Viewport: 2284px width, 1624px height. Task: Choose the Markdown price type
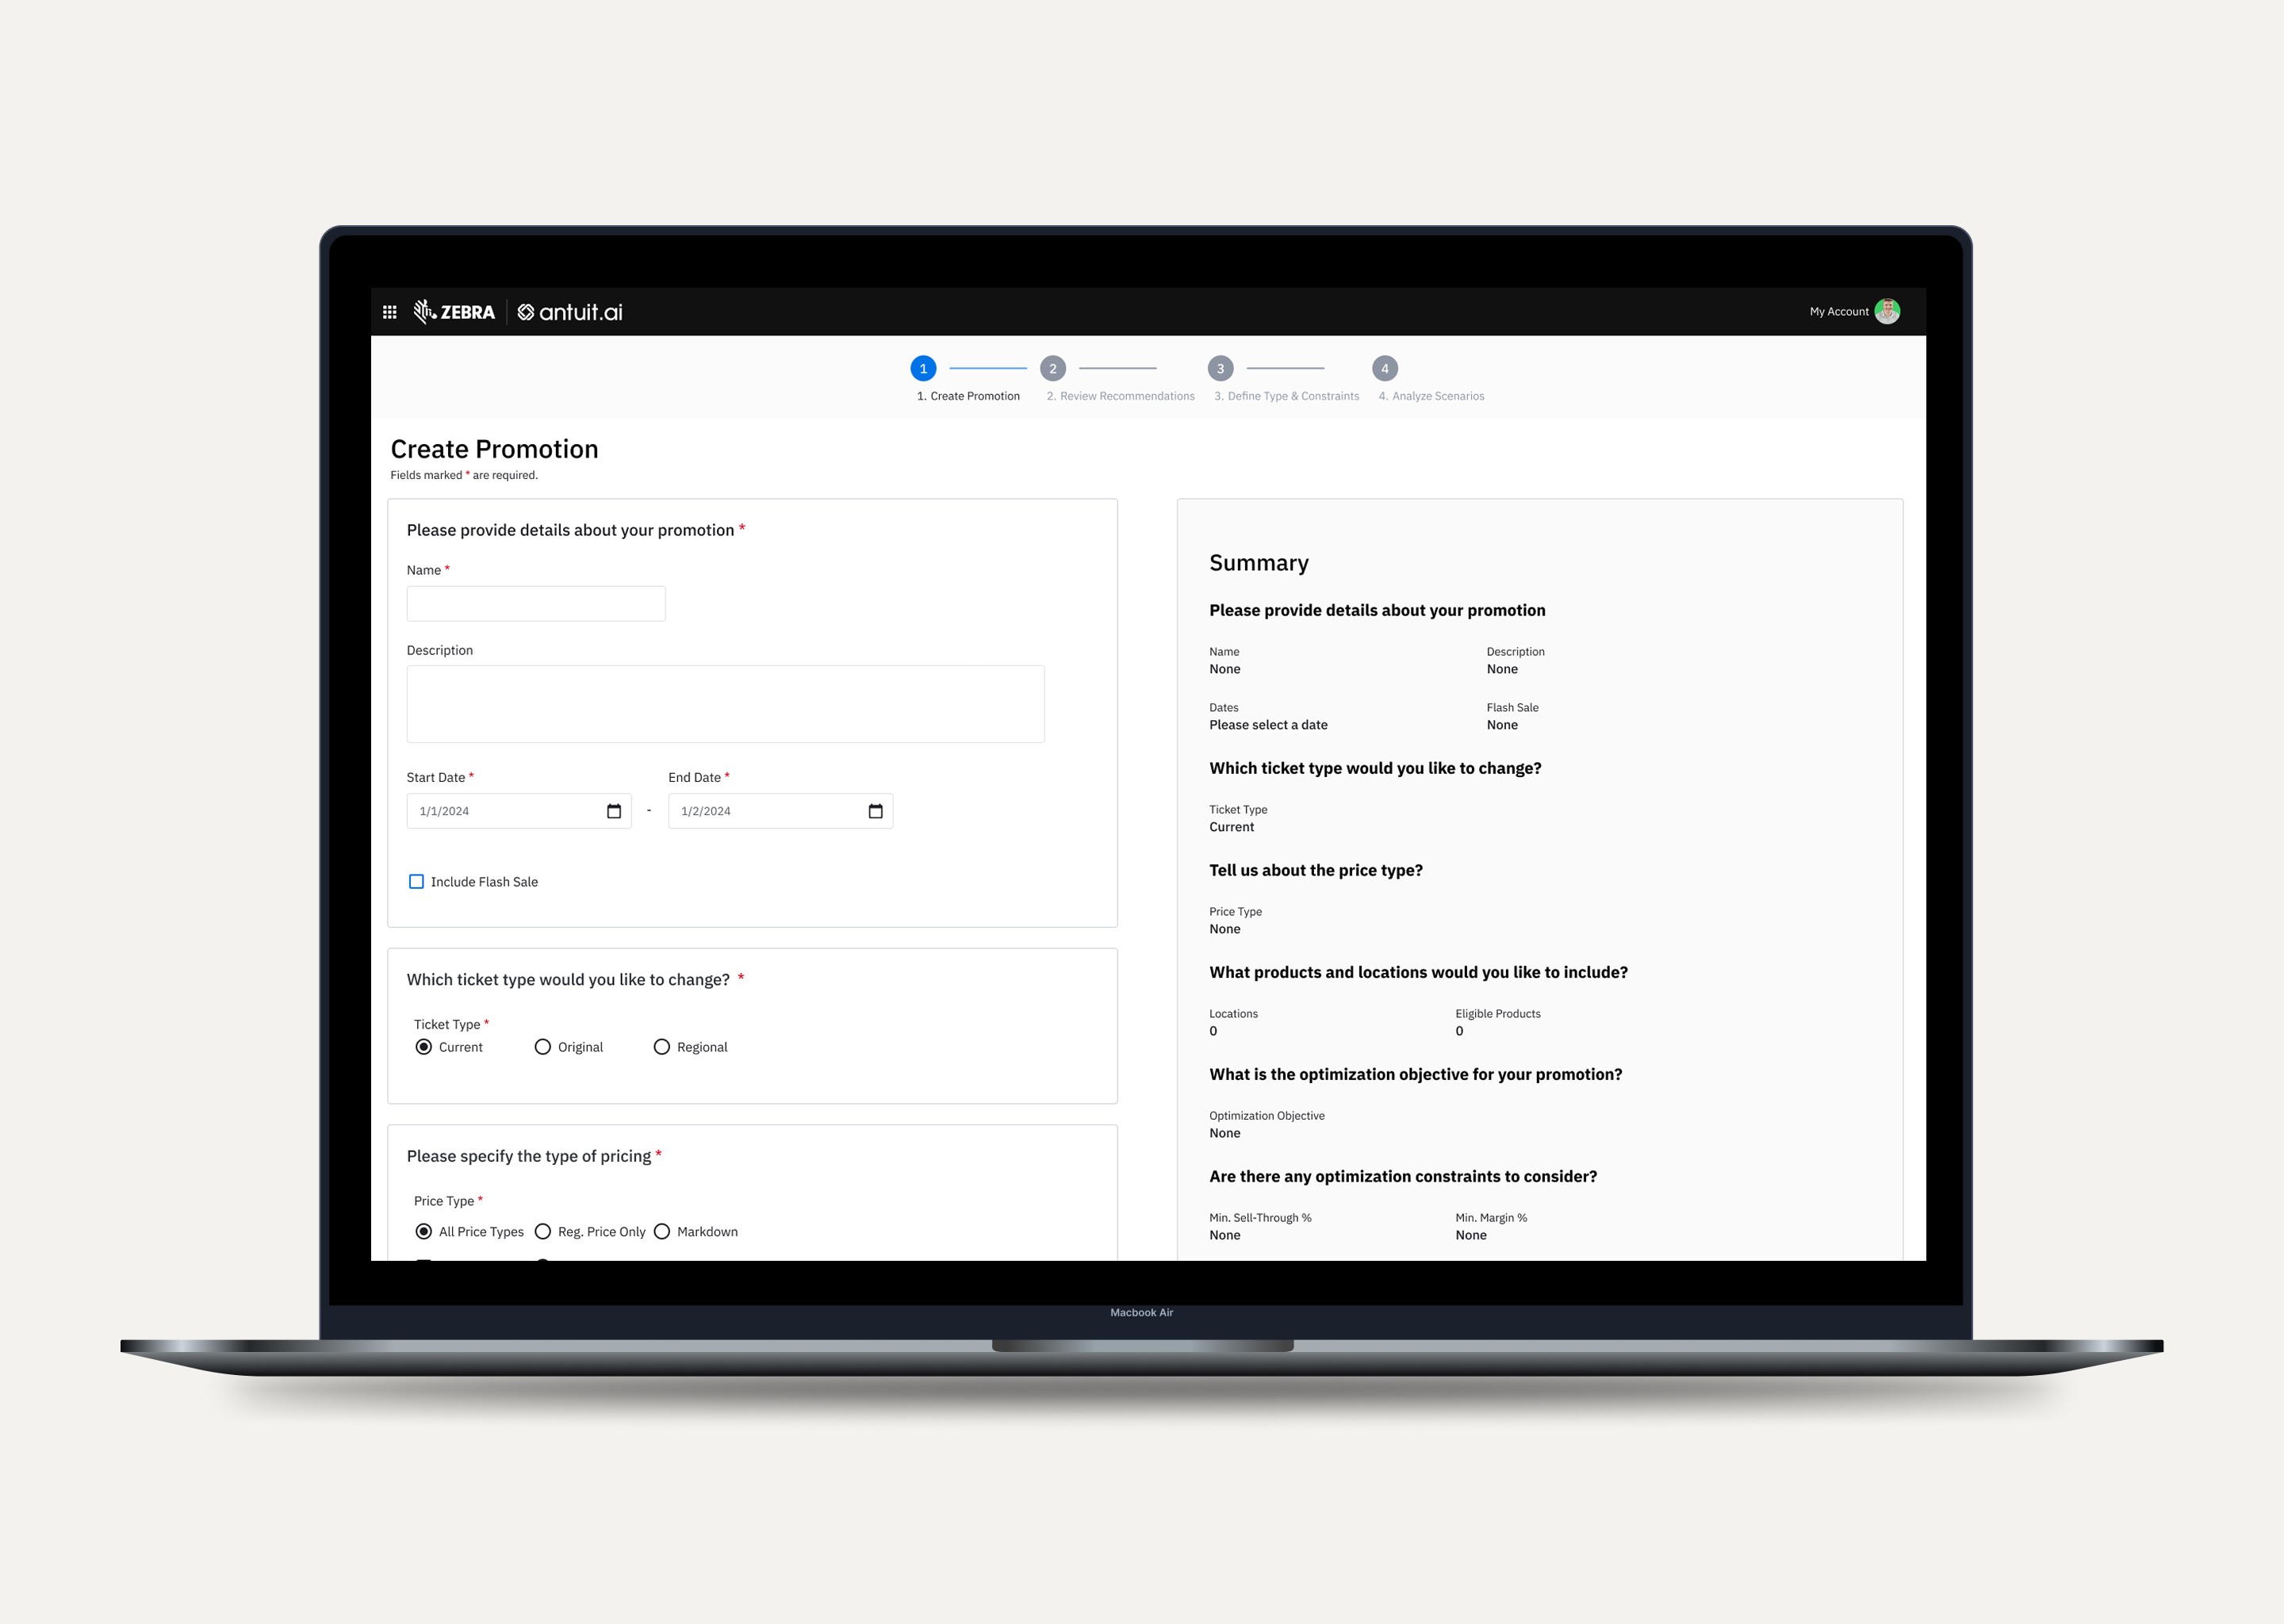tap(661, 1231)
